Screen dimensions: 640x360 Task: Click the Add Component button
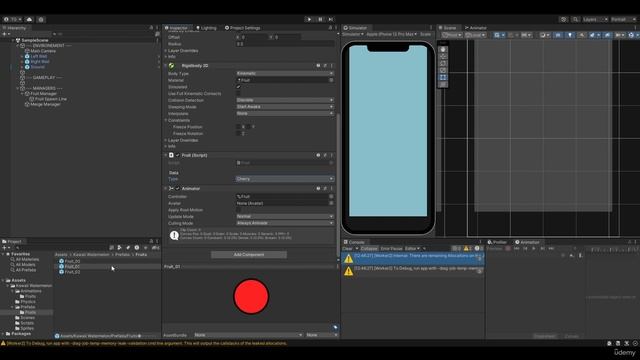click(x=249, y=254)
